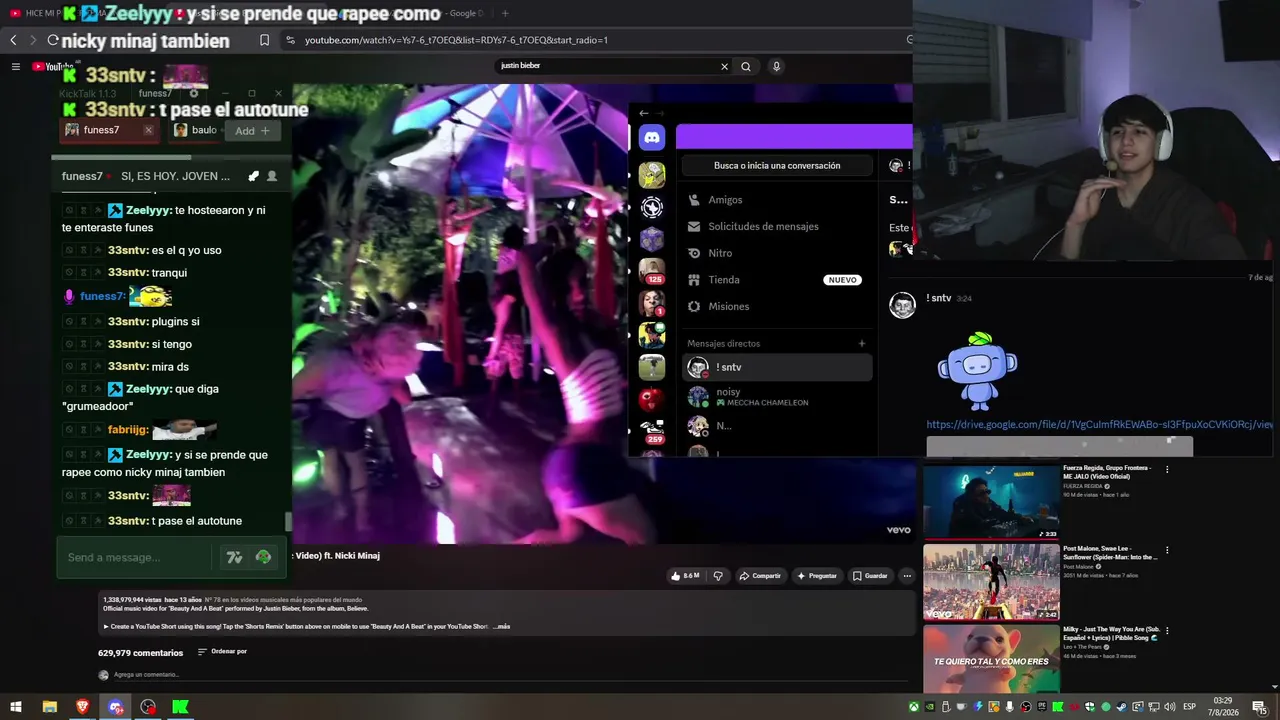Open pinned message icon in KickTalk header
The width and height of the screenshot is (1280, 720).
coord(252,176)
